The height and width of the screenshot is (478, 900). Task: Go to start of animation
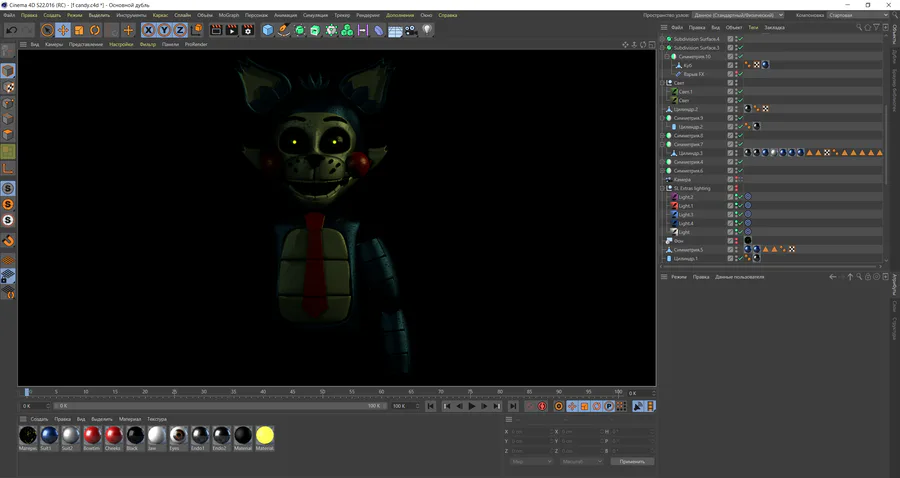[430, 406]
